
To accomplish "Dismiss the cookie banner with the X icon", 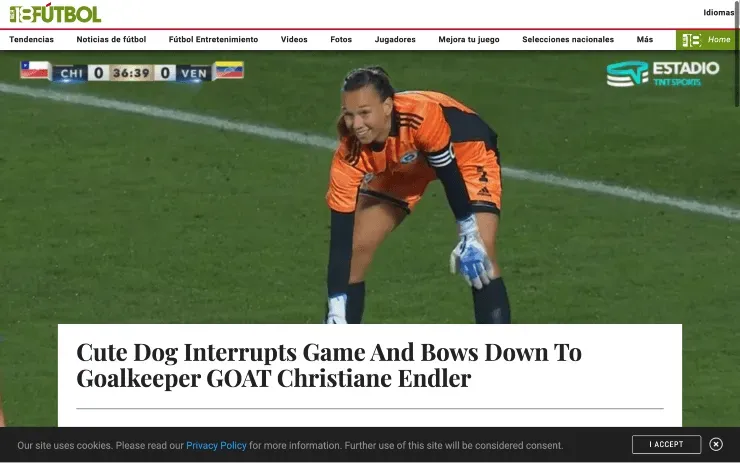I will 715,444.
